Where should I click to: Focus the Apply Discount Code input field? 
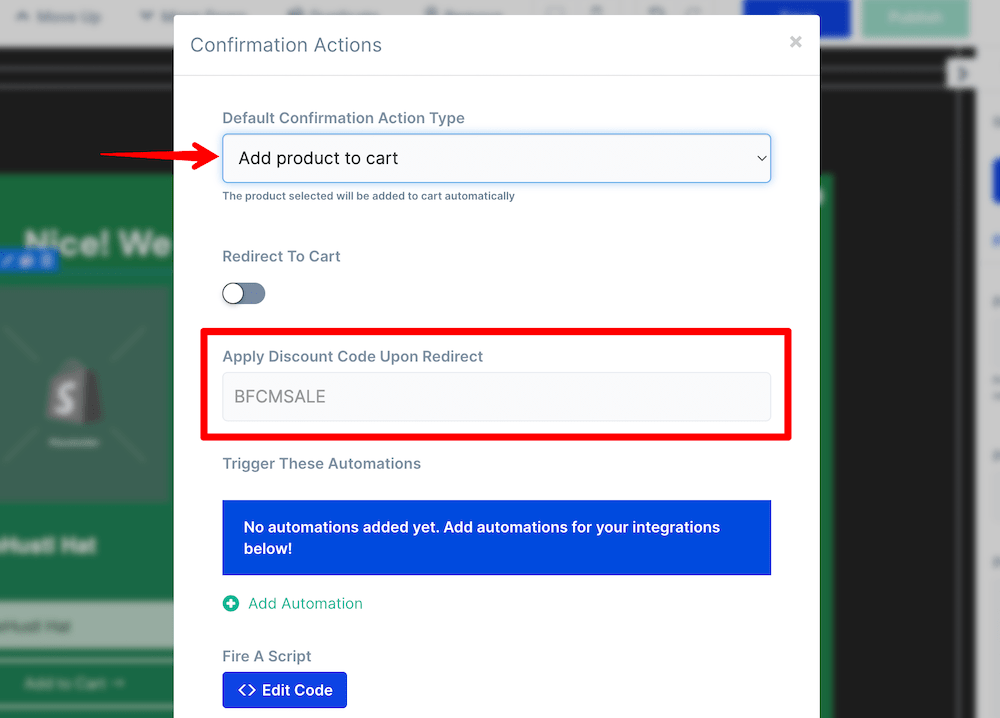coord(496,397)
